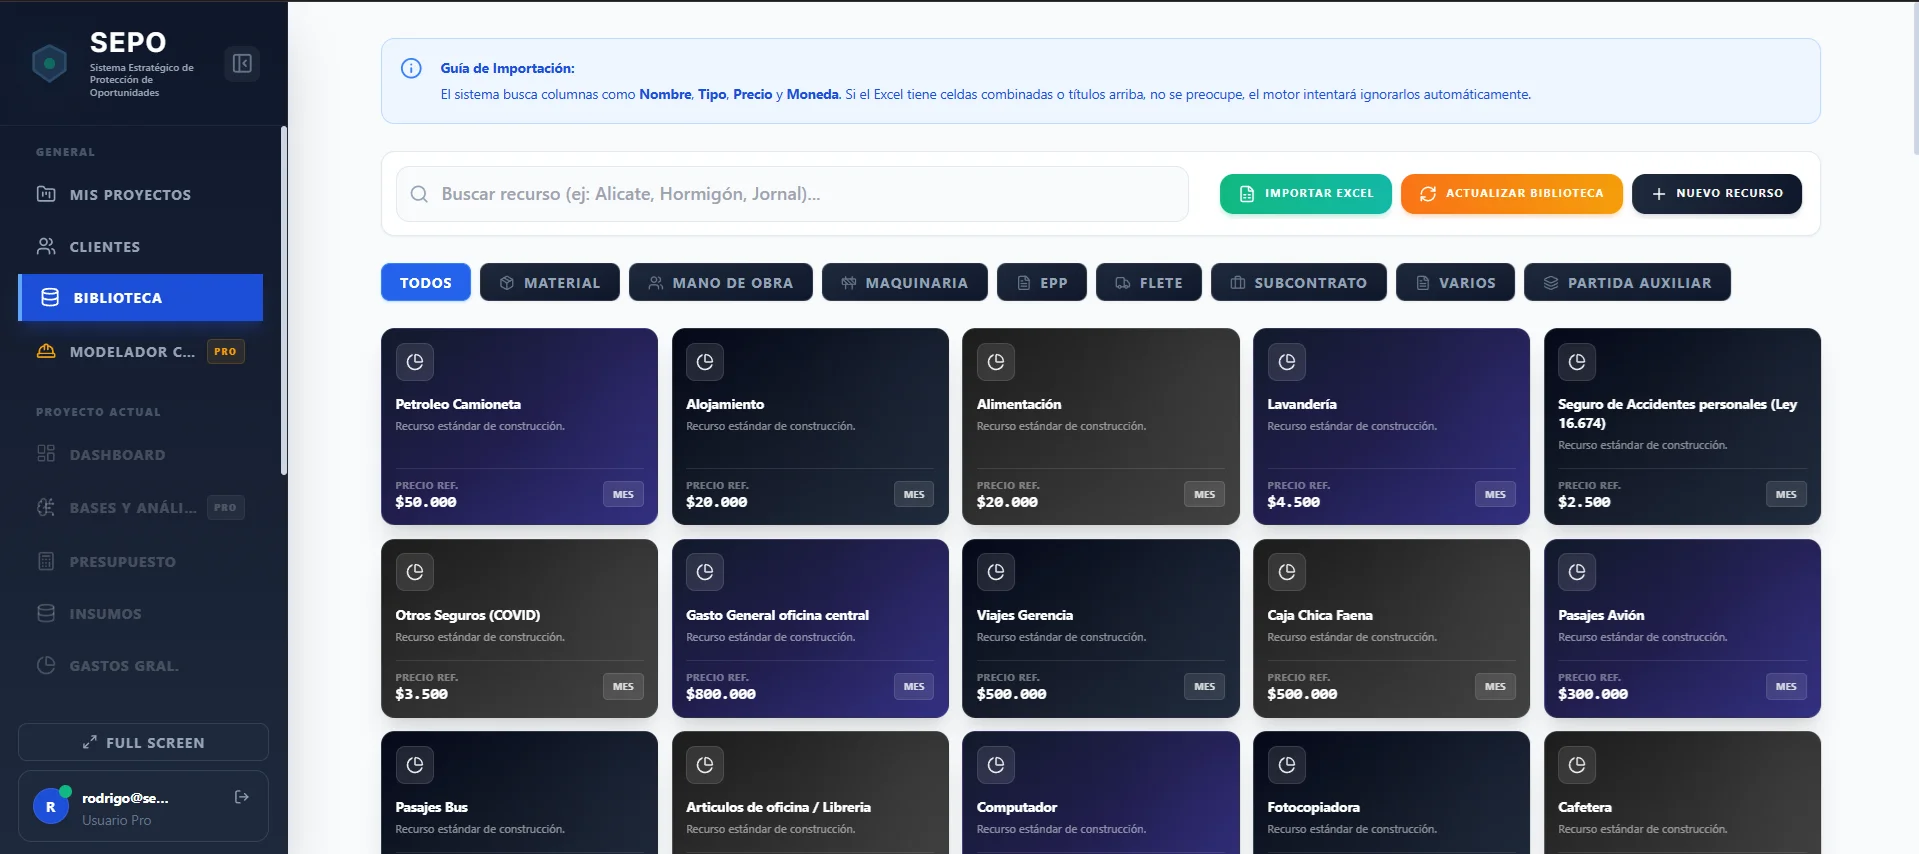
Task: Click the info icon in the import guide
Action: pyautogui.click(x=411, y=68)
